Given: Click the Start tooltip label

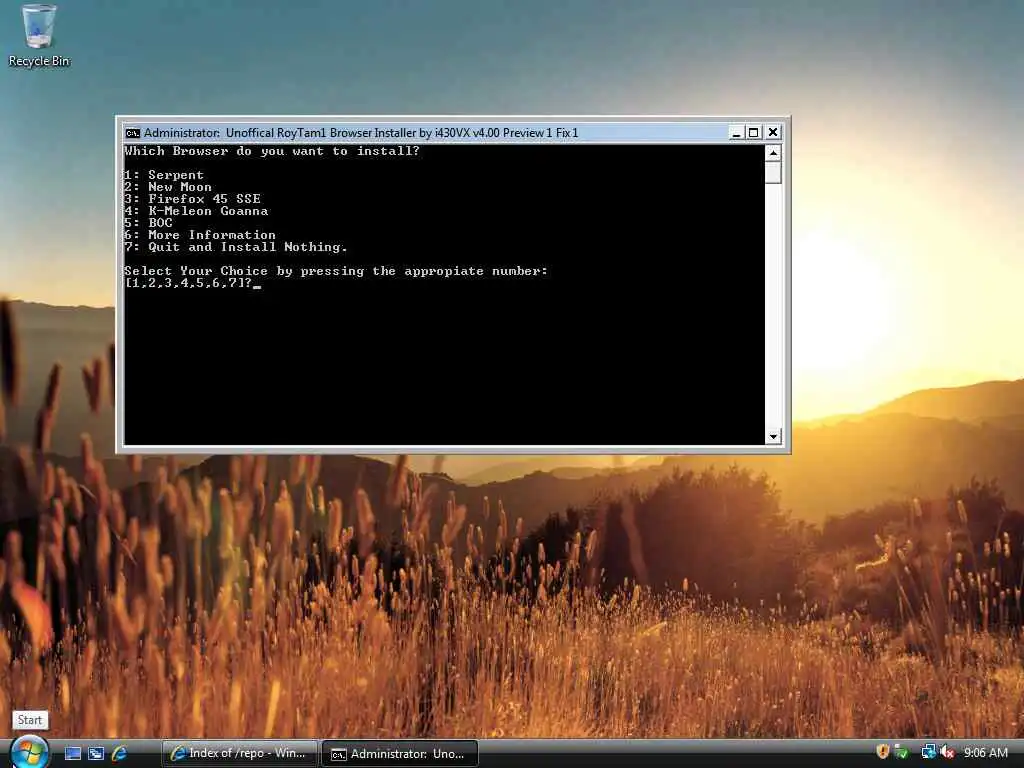Looking at the screenshot, I should [x=30, y=720].
